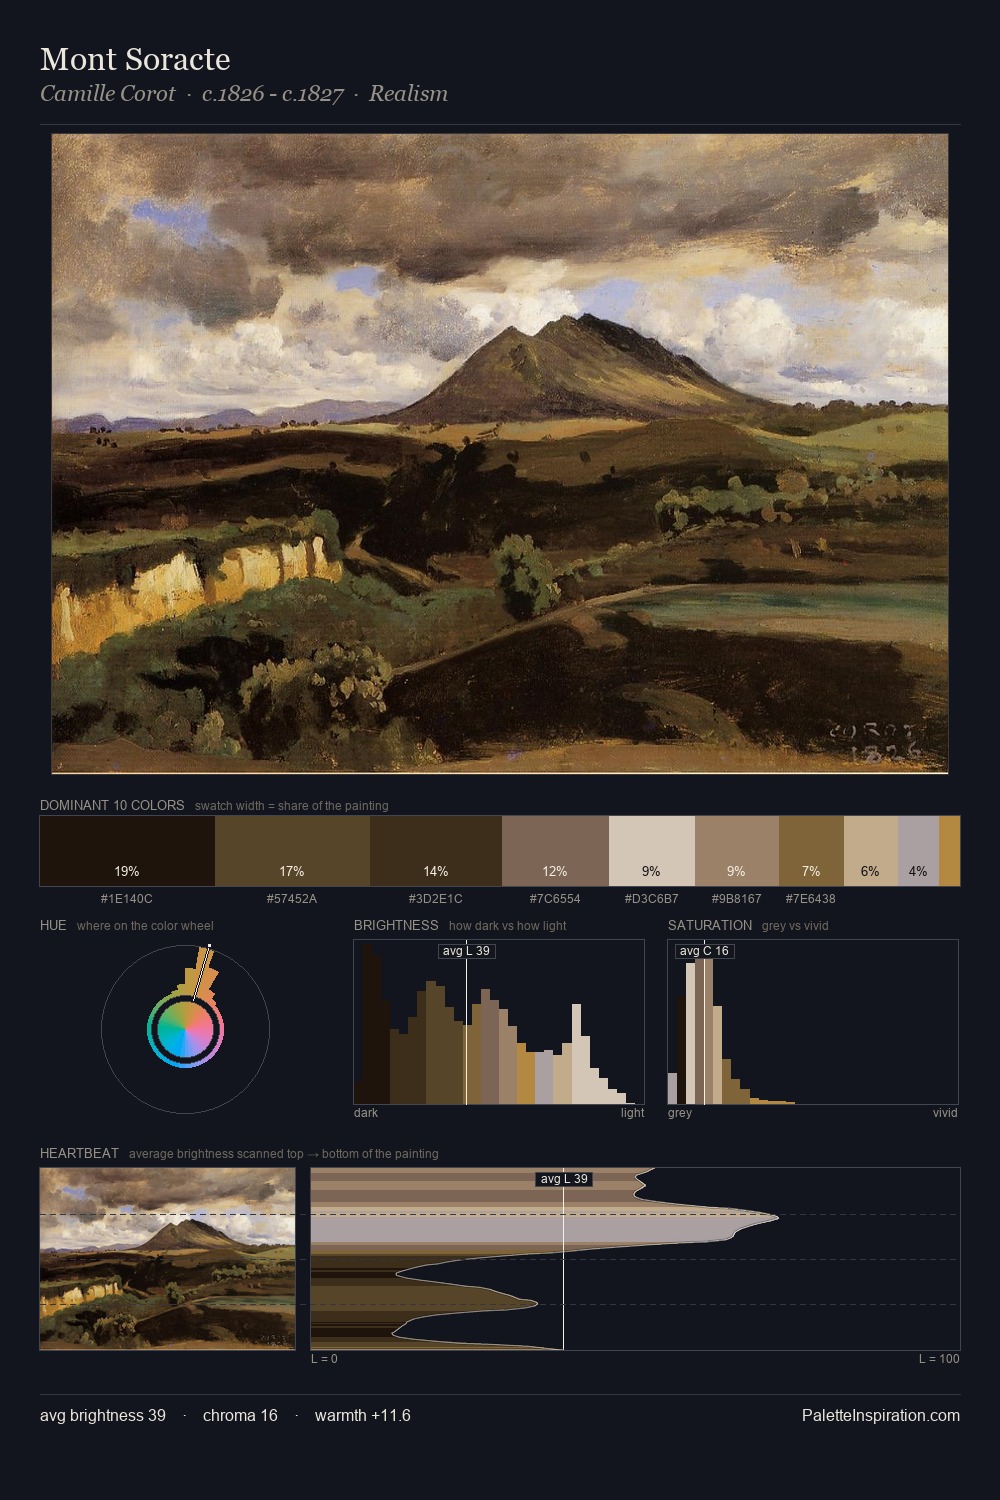Viewport: 1000px width, 1500px height.
Task: Click the grey 4% swatch
Action: coord(918,851)
